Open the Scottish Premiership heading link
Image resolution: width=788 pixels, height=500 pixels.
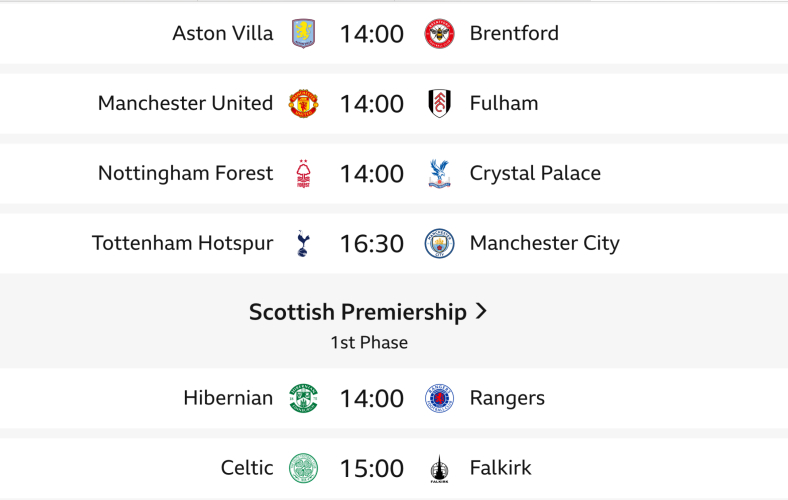[358, 312]
